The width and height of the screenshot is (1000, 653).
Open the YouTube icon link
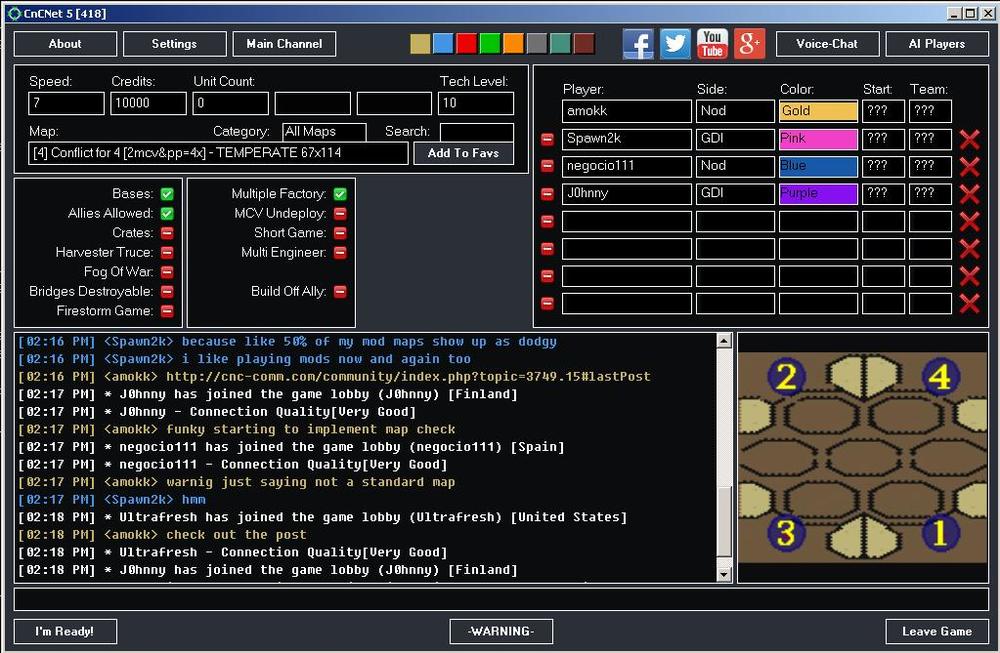click(x=712, y=44)
